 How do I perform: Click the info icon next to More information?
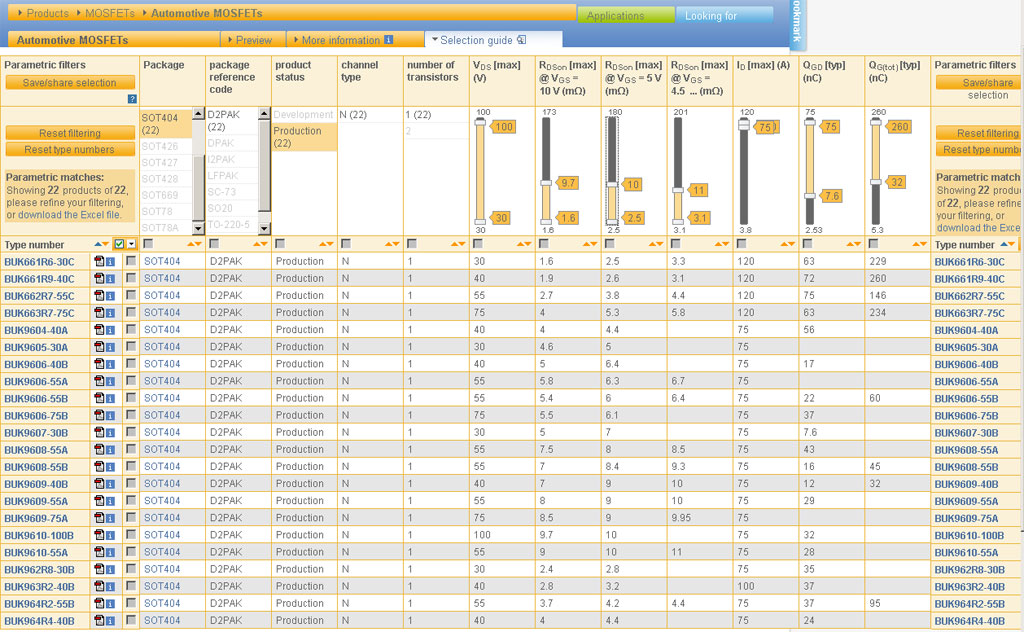388,40
